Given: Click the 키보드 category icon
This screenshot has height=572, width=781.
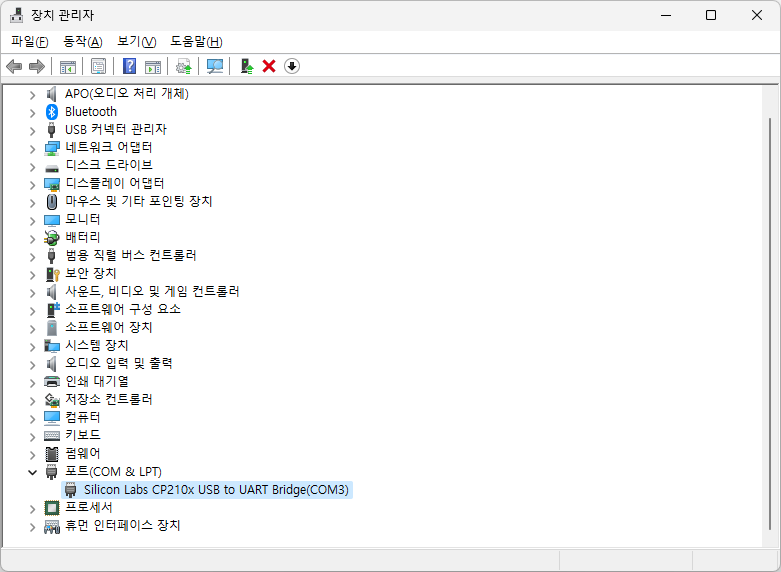Looking at the screenshot, I should tap(52, 435).
